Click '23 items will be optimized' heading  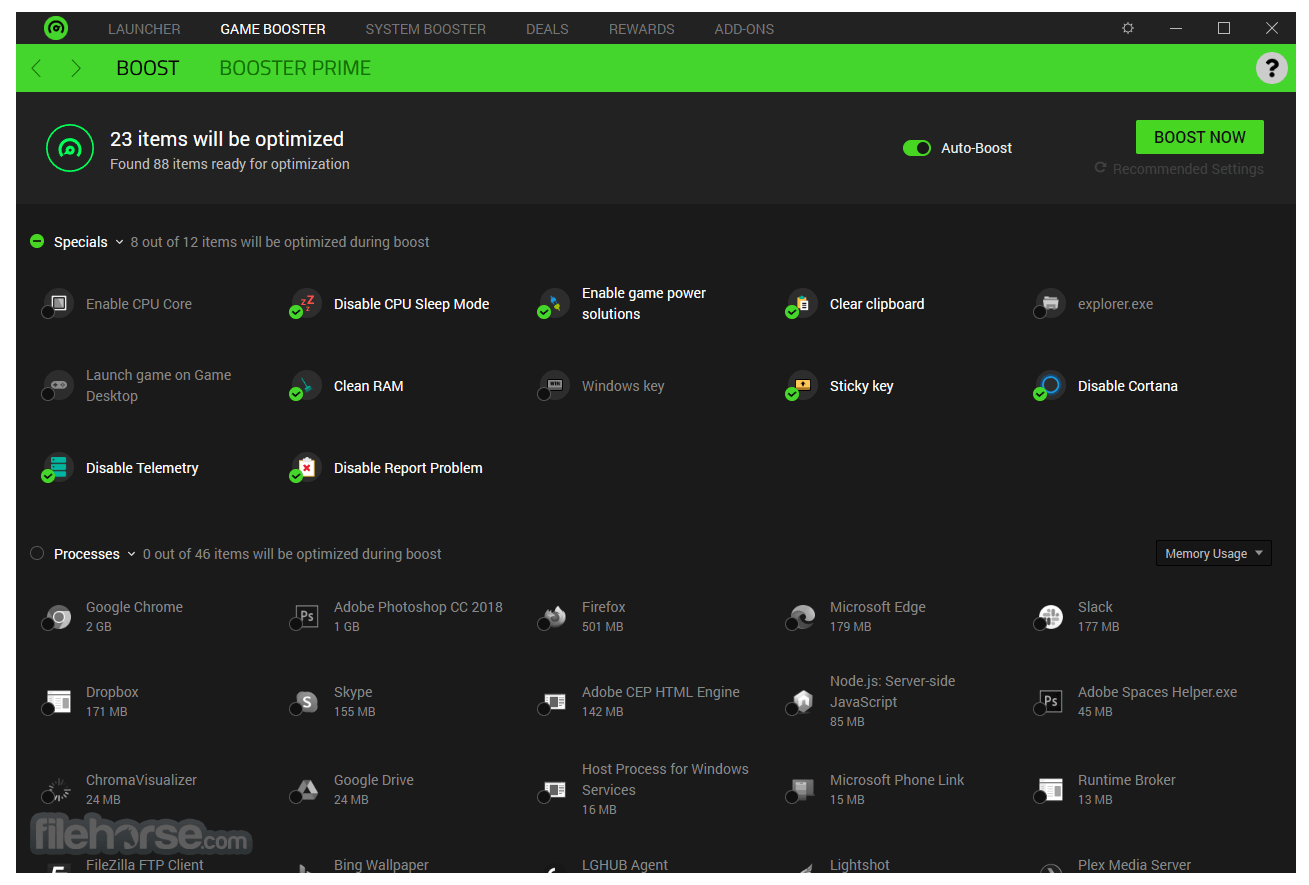(x=227, y=139)
